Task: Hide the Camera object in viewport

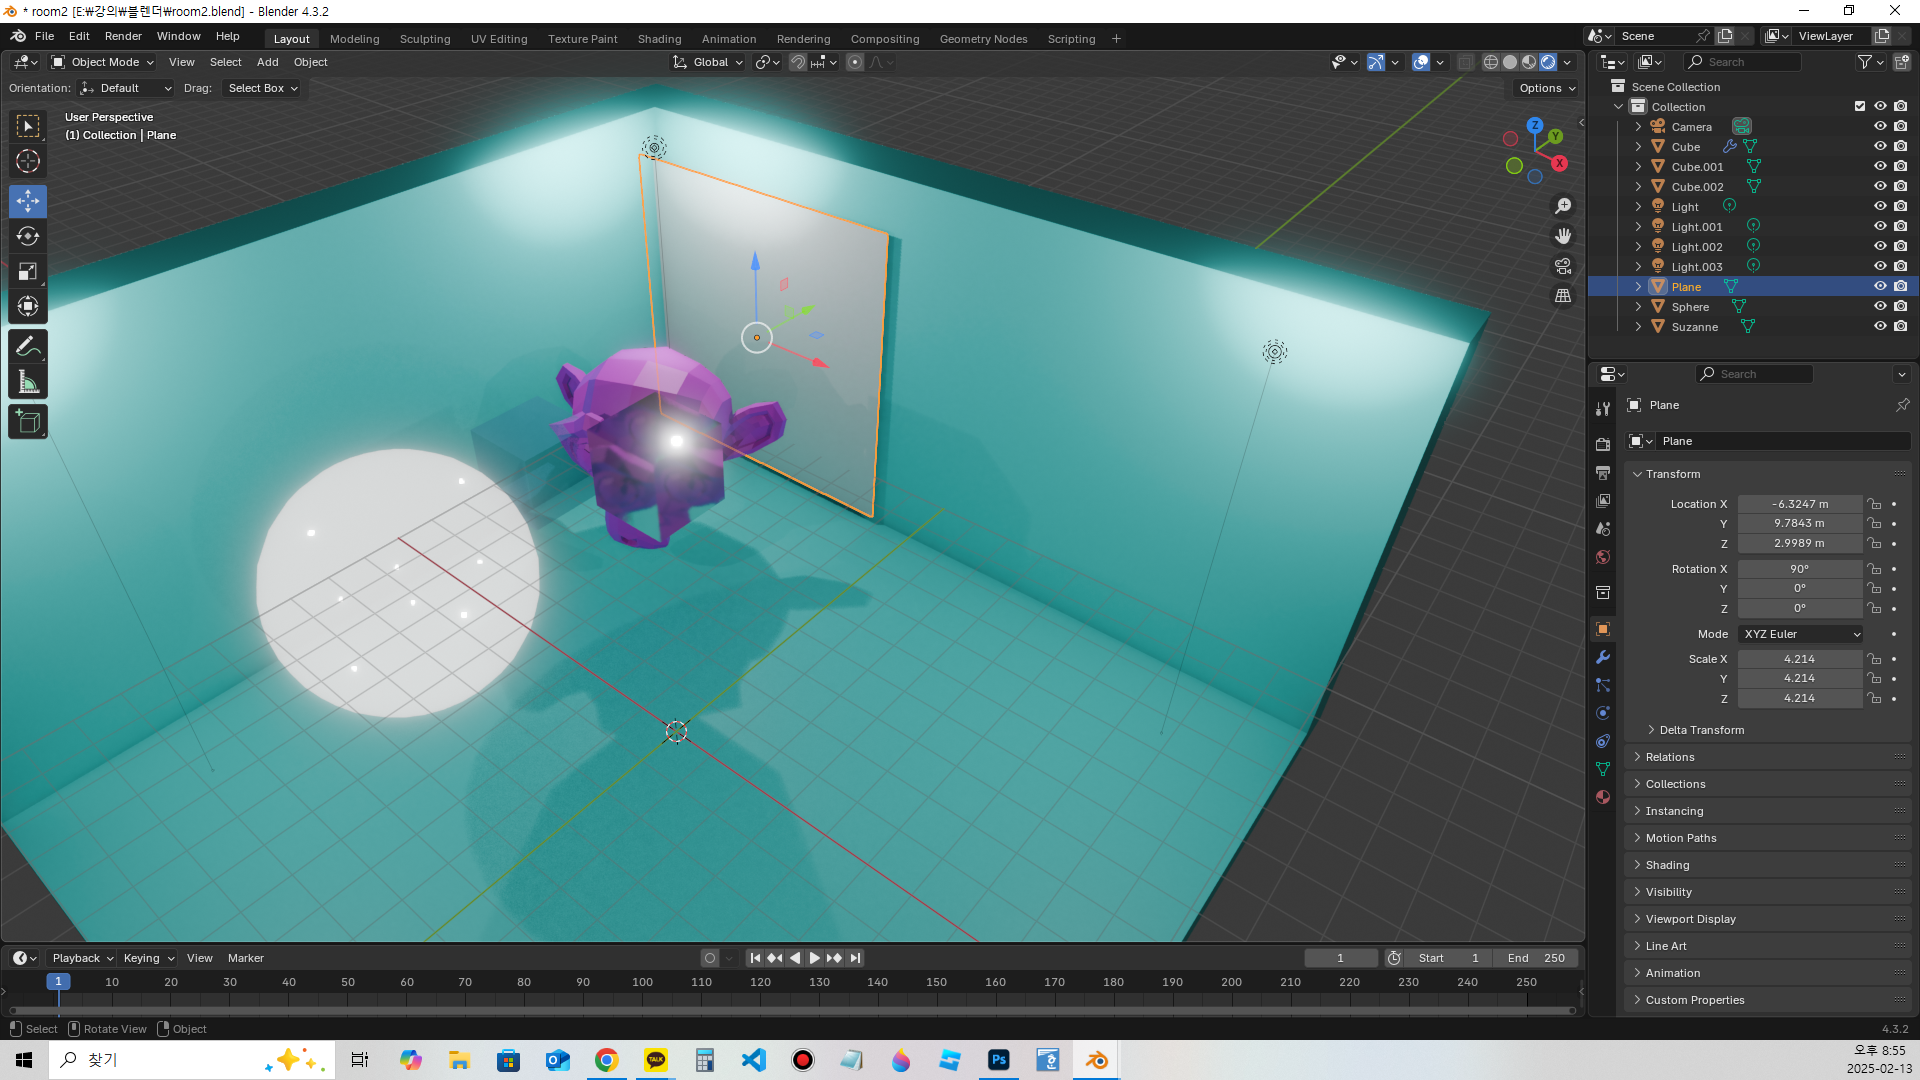Action: [x=1880, y=126]
